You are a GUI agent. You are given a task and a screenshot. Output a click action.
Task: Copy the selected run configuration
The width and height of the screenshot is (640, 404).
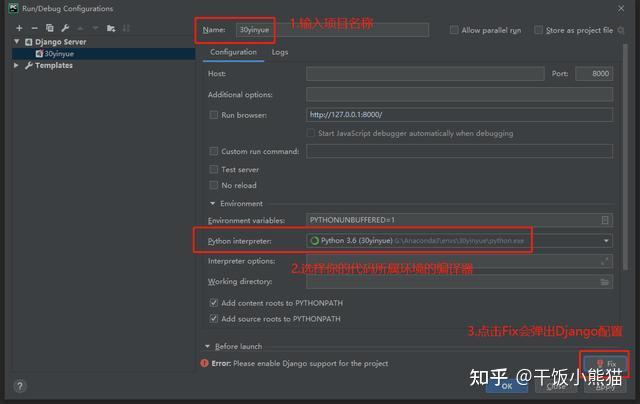[x=49, y=28]
